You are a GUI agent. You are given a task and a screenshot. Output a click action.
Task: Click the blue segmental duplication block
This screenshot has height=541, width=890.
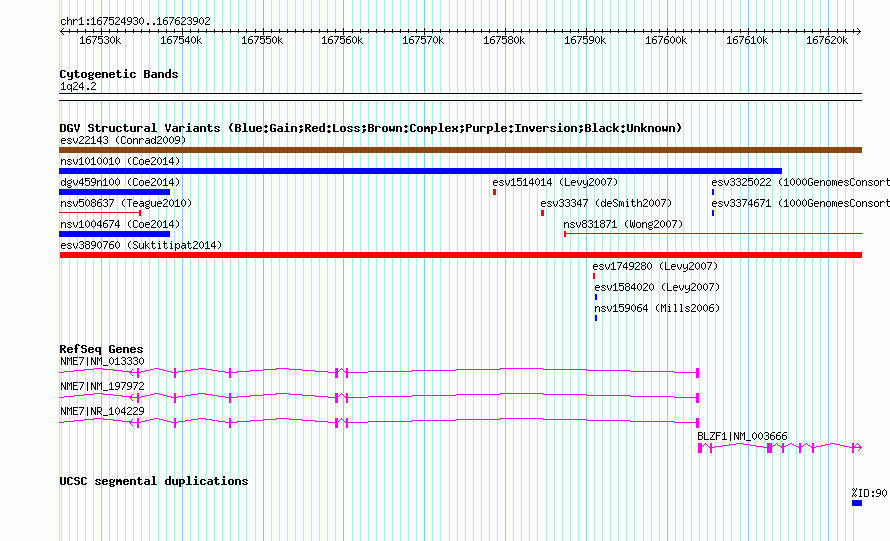[x=857, y=503]
